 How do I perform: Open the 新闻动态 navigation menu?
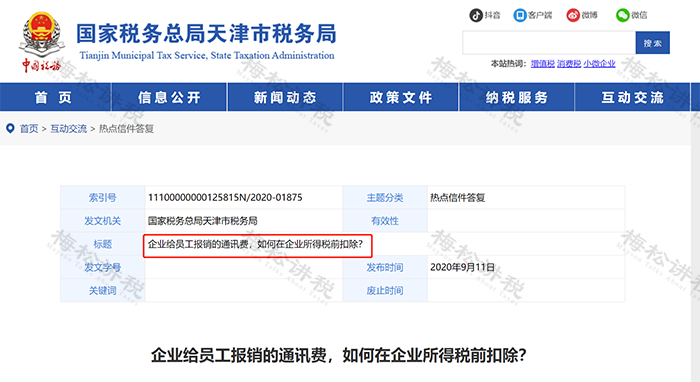click(x=285, y=97)
